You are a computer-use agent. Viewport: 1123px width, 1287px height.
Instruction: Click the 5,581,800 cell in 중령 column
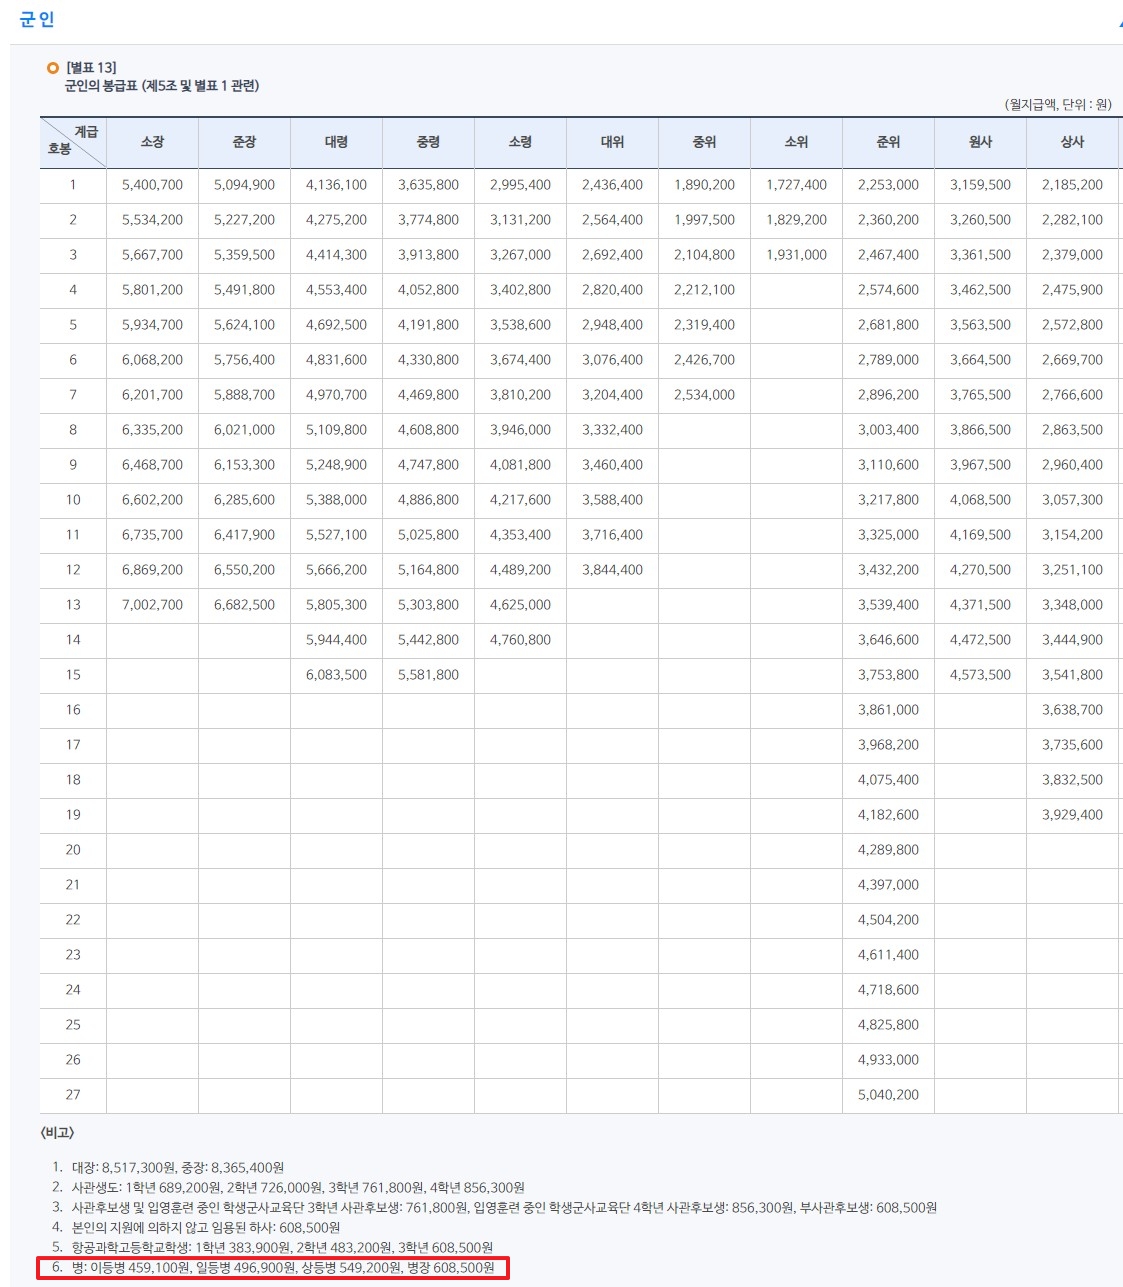(428, 675)
